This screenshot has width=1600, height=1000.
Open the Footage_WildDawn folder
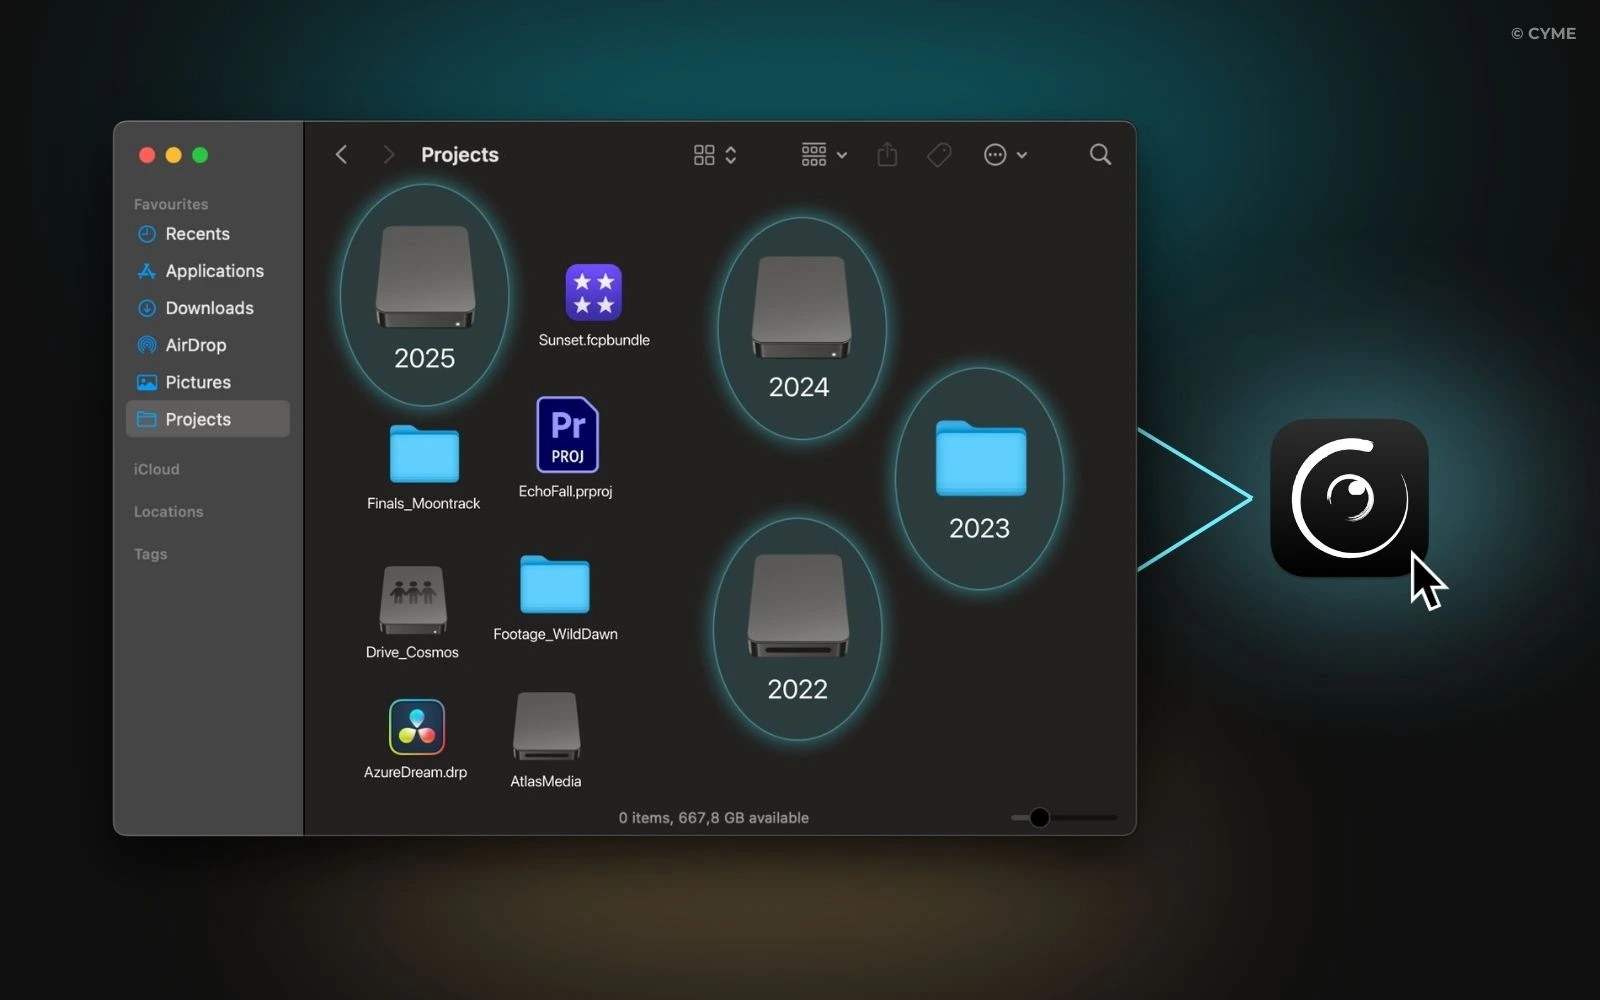coord(555,585)
